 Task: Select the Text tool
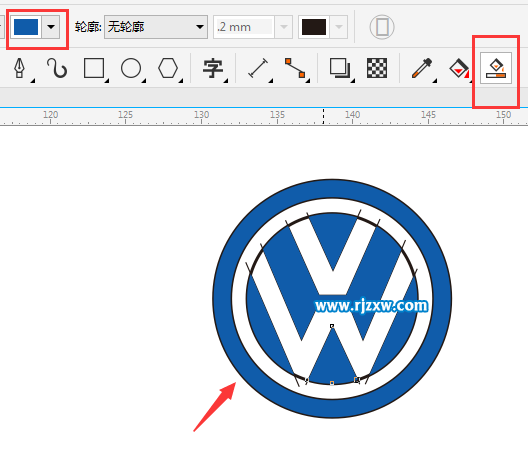[213, 68]
